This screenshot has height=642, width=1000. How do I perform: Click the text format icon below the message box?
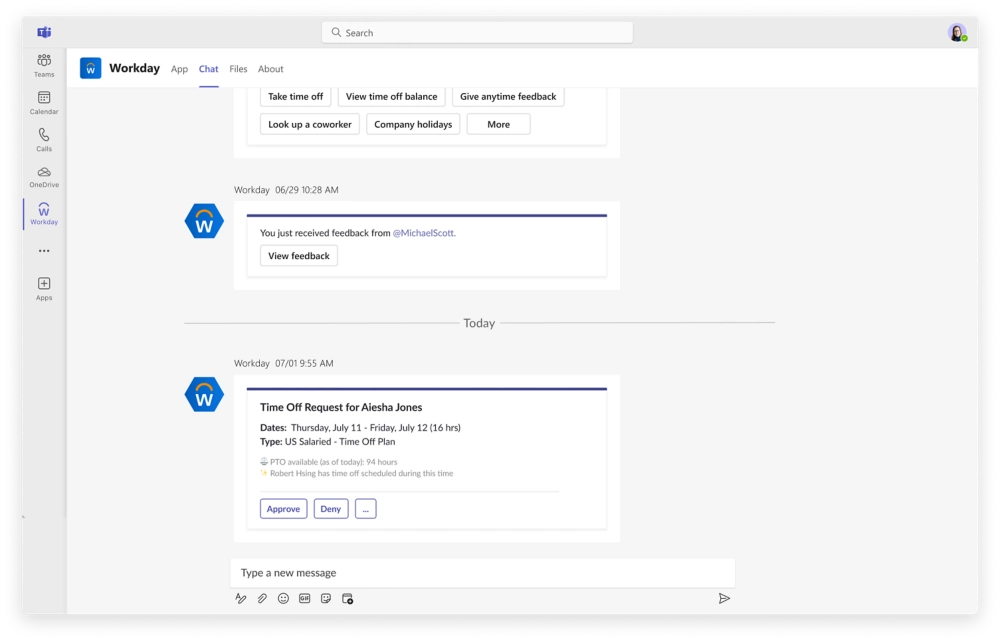241,598
